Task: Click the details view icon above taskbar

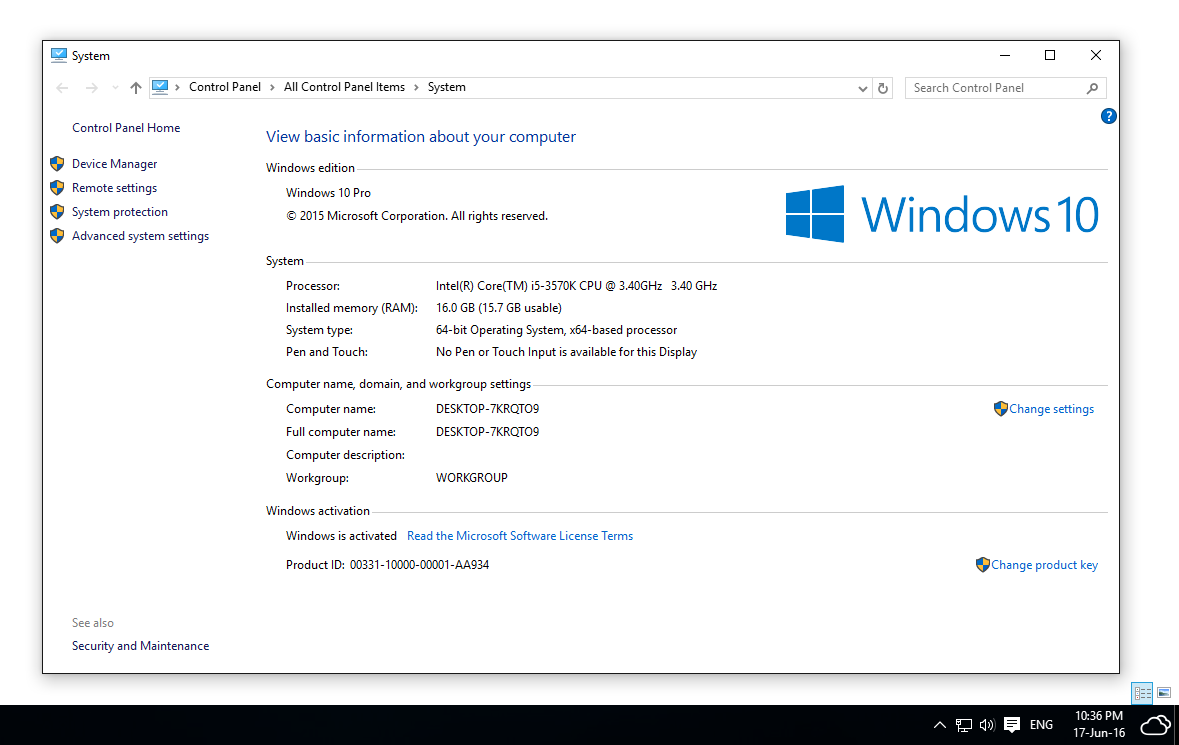Action: point(1142,692)
